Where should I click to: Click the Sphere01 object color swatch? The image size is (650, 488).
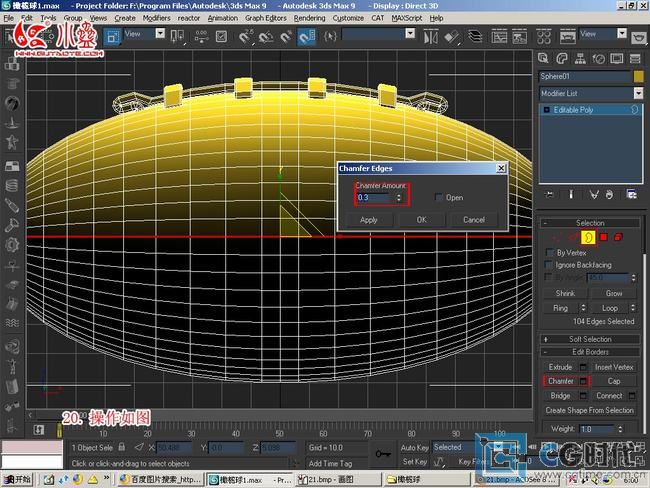click(638, 76)
